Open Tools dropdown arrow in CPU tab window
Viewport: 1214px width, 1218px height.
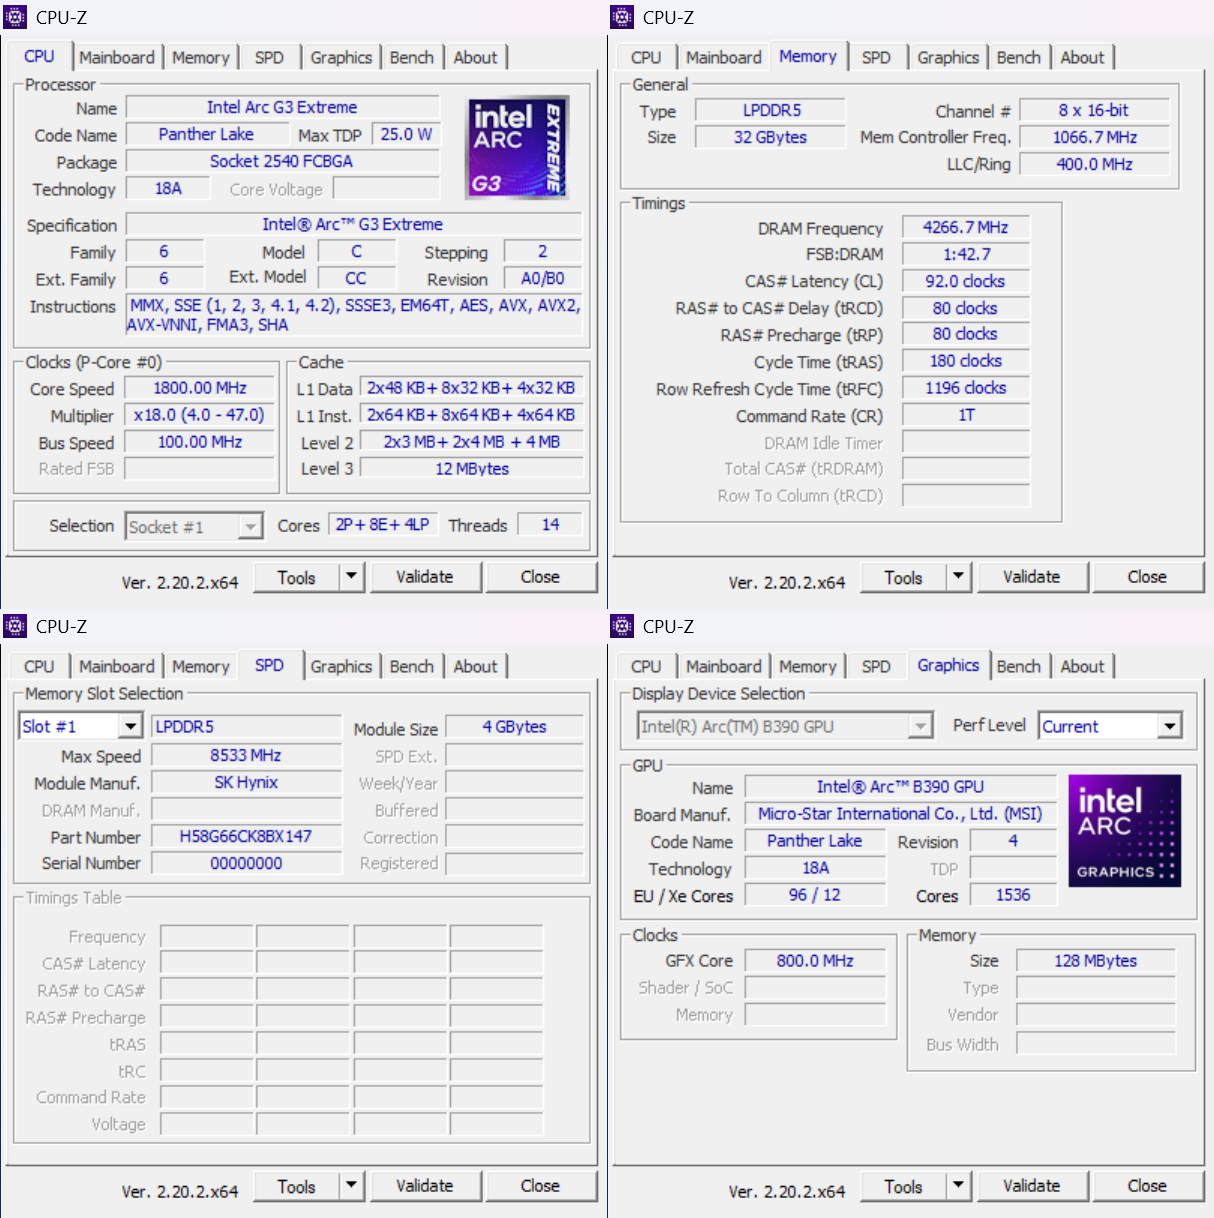click(351, 576)
